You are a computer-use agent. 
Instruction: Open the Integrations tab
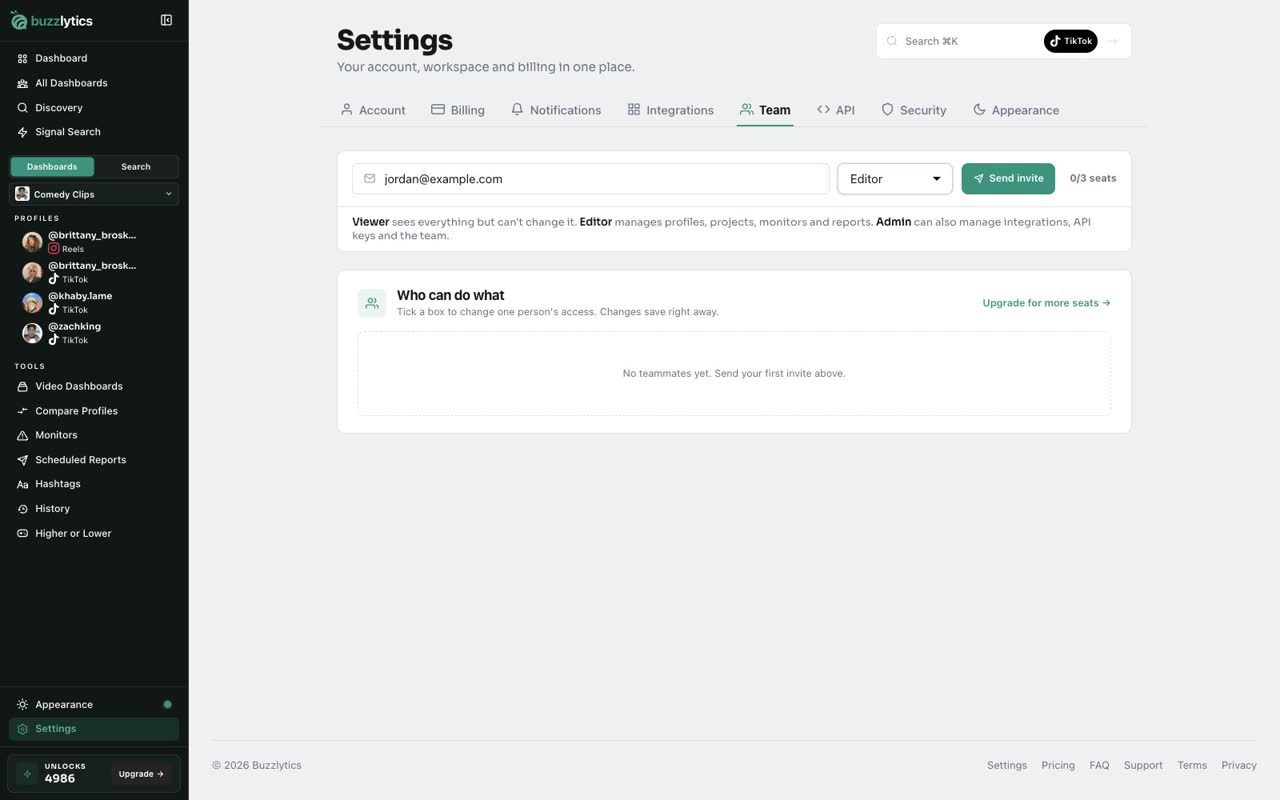[670, 110]
